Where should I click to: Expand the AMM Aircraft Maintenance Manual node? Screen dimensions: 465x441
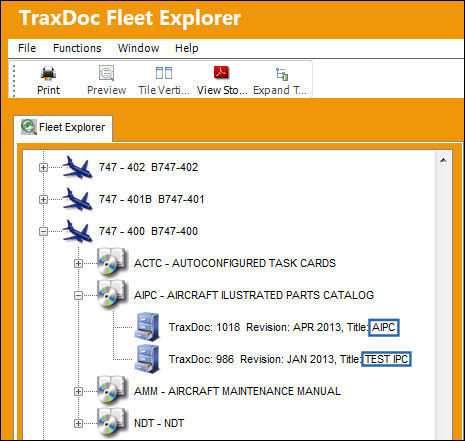[78, 391]
